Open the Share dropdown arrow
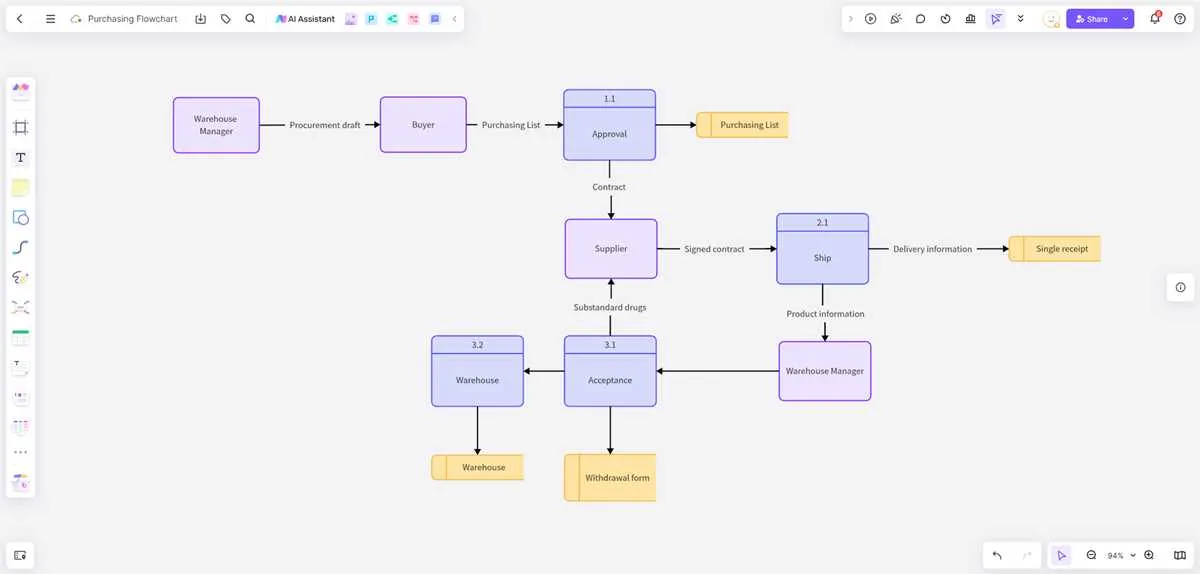1200x574 pixels. (1126, 19)
